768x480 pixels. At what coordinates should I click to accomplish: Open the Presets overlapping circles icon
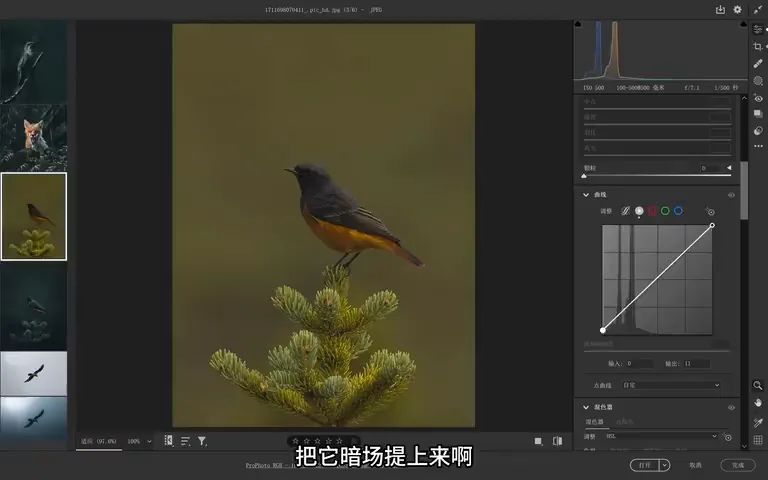[758, 130]
